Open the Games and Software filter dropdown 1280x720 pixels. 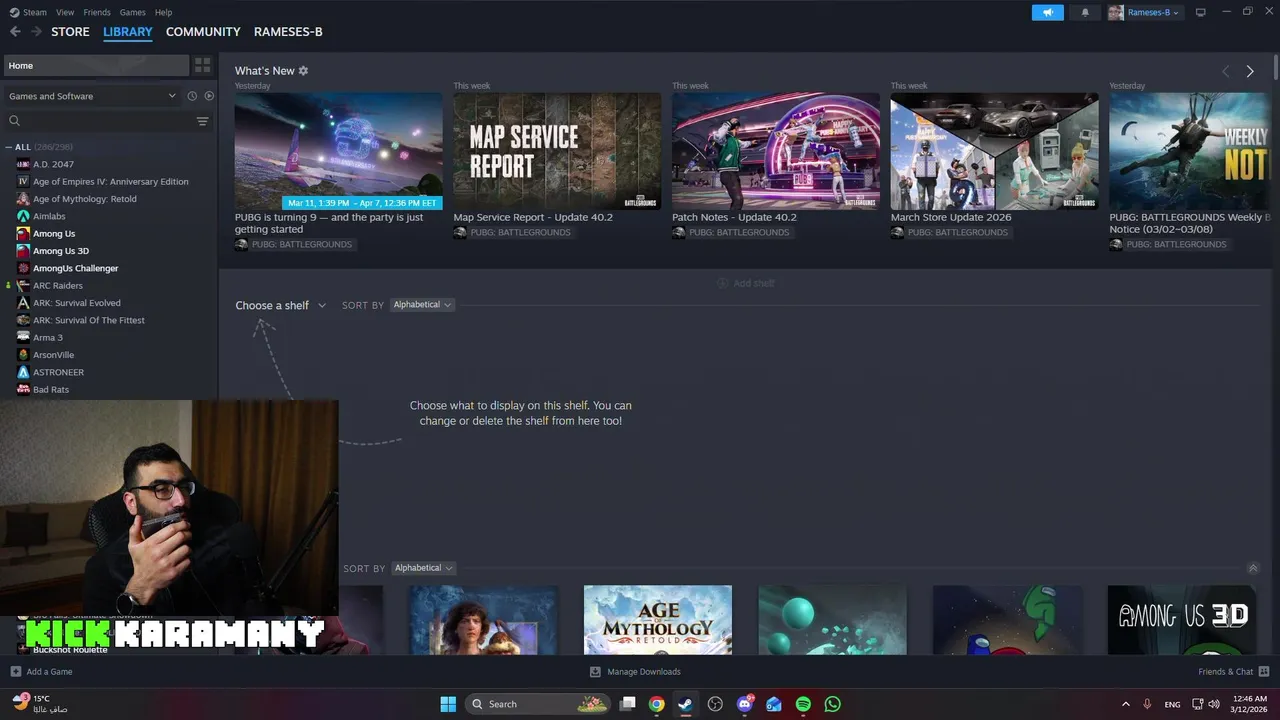pos(92,96)
